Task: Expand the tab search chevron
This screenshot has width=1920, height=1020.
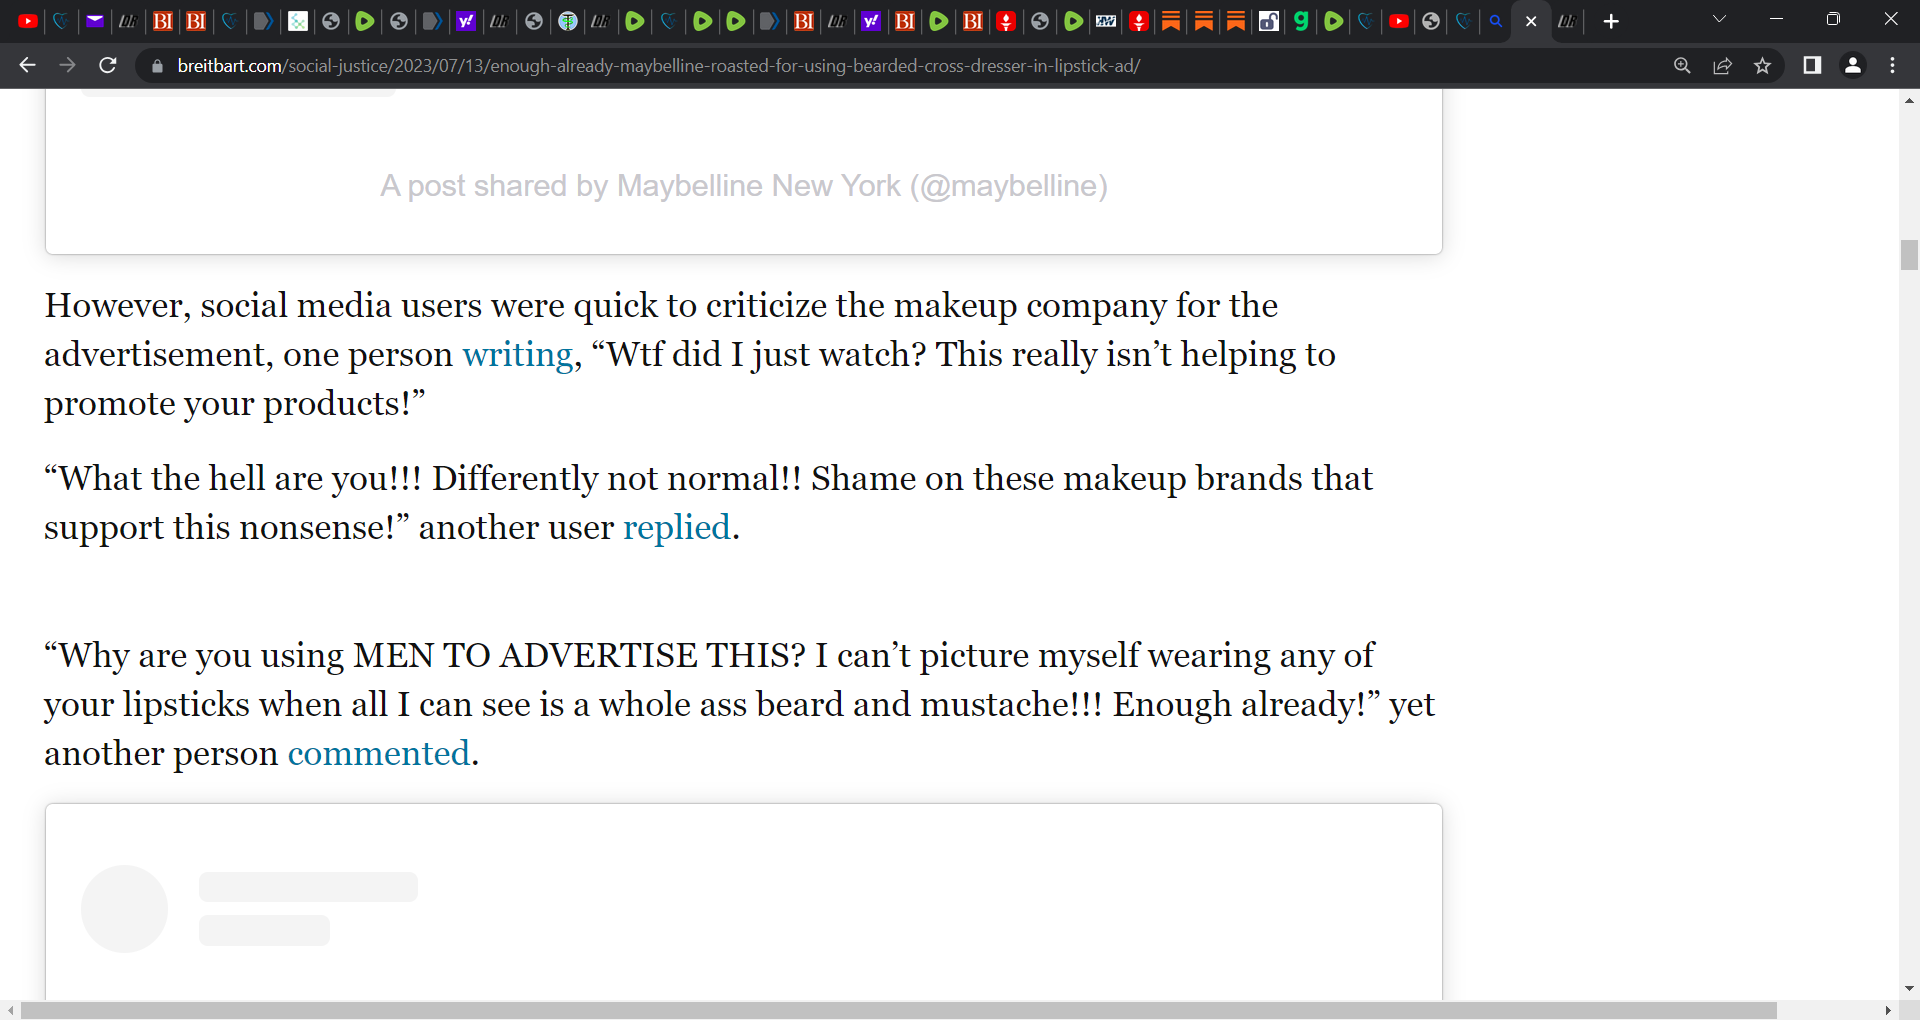Action: [1719, 19]
